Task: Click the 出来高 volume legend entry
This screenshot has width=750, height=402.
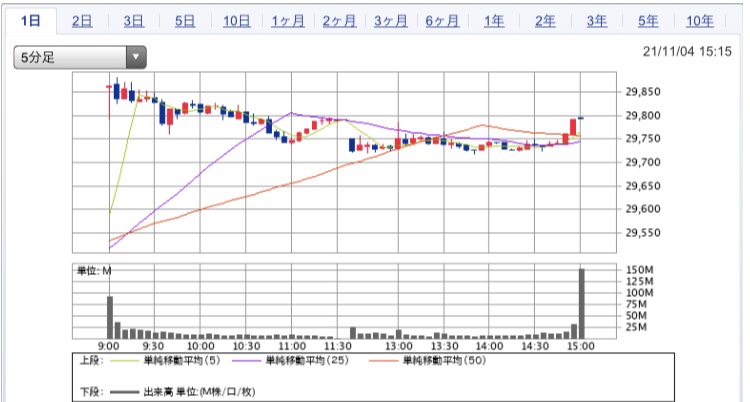Action: (199, 392)
